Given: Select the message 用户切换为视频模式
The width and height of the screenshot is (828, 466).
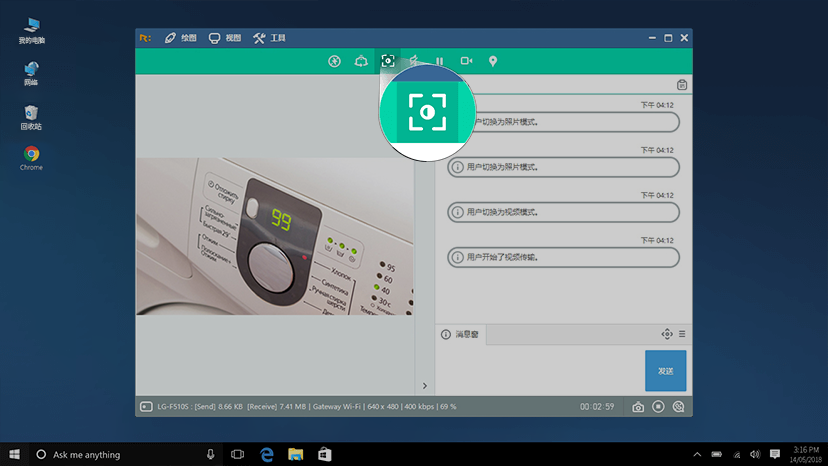Looking at the screenshot, I should (x=563, y=212).
